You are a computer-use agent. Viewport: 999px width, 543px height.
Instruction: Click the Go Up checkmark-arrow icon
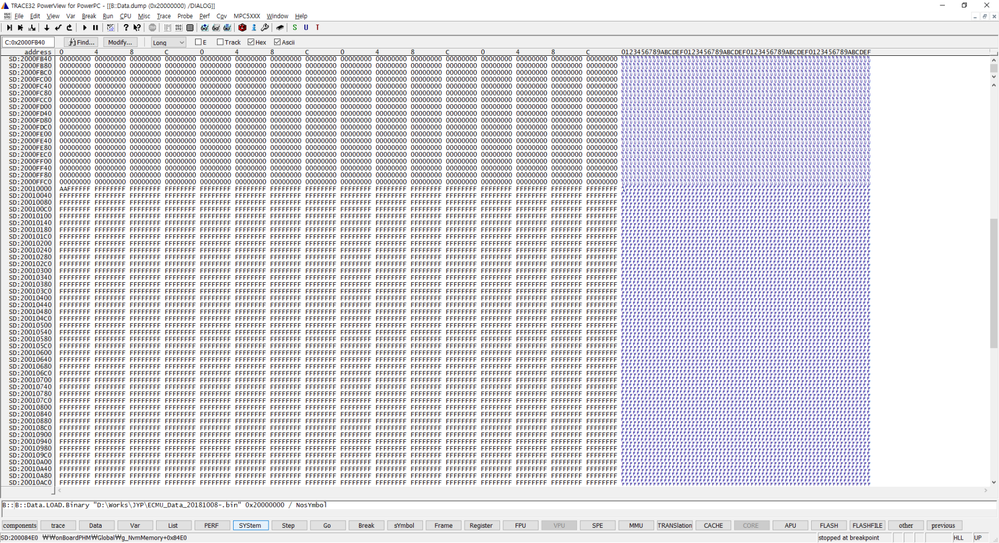(x=58, y=27)
